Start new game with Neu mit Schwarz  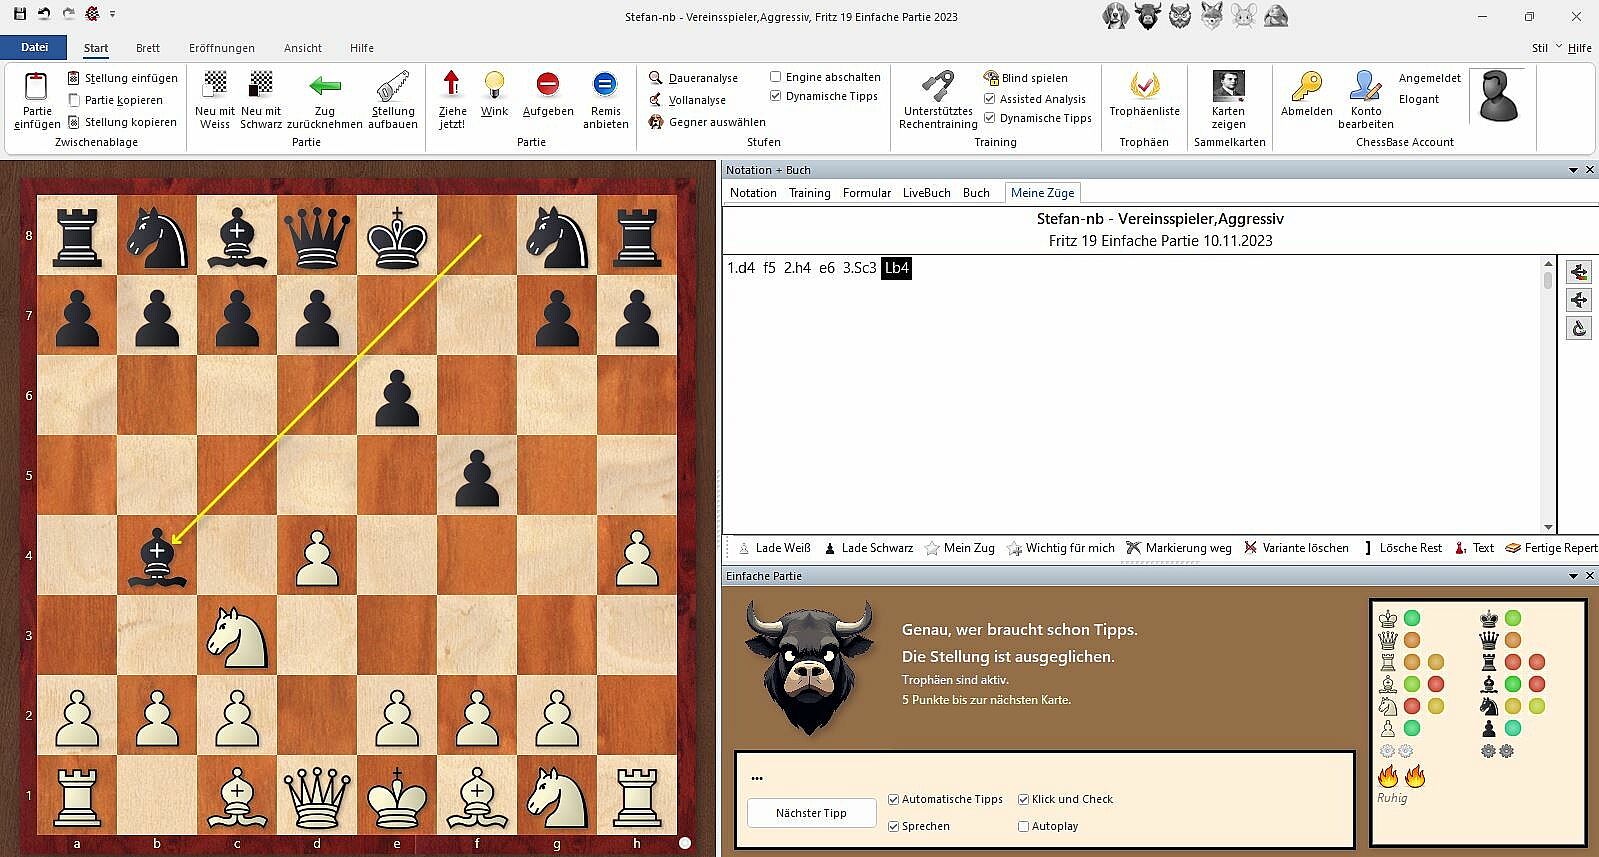point(261,84)
